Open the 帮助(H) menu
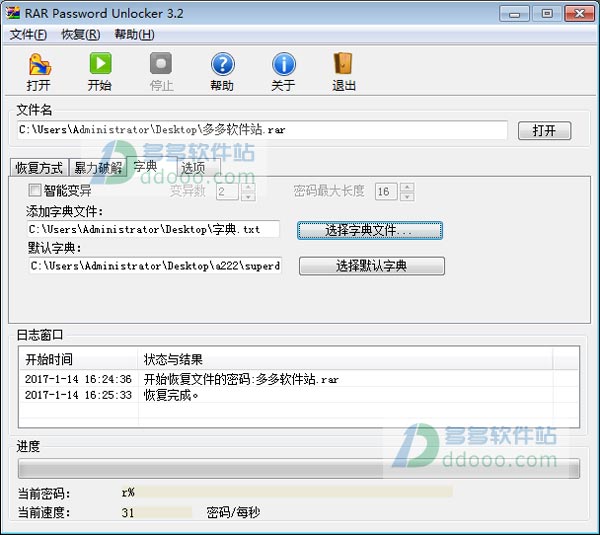 [134, 34]
